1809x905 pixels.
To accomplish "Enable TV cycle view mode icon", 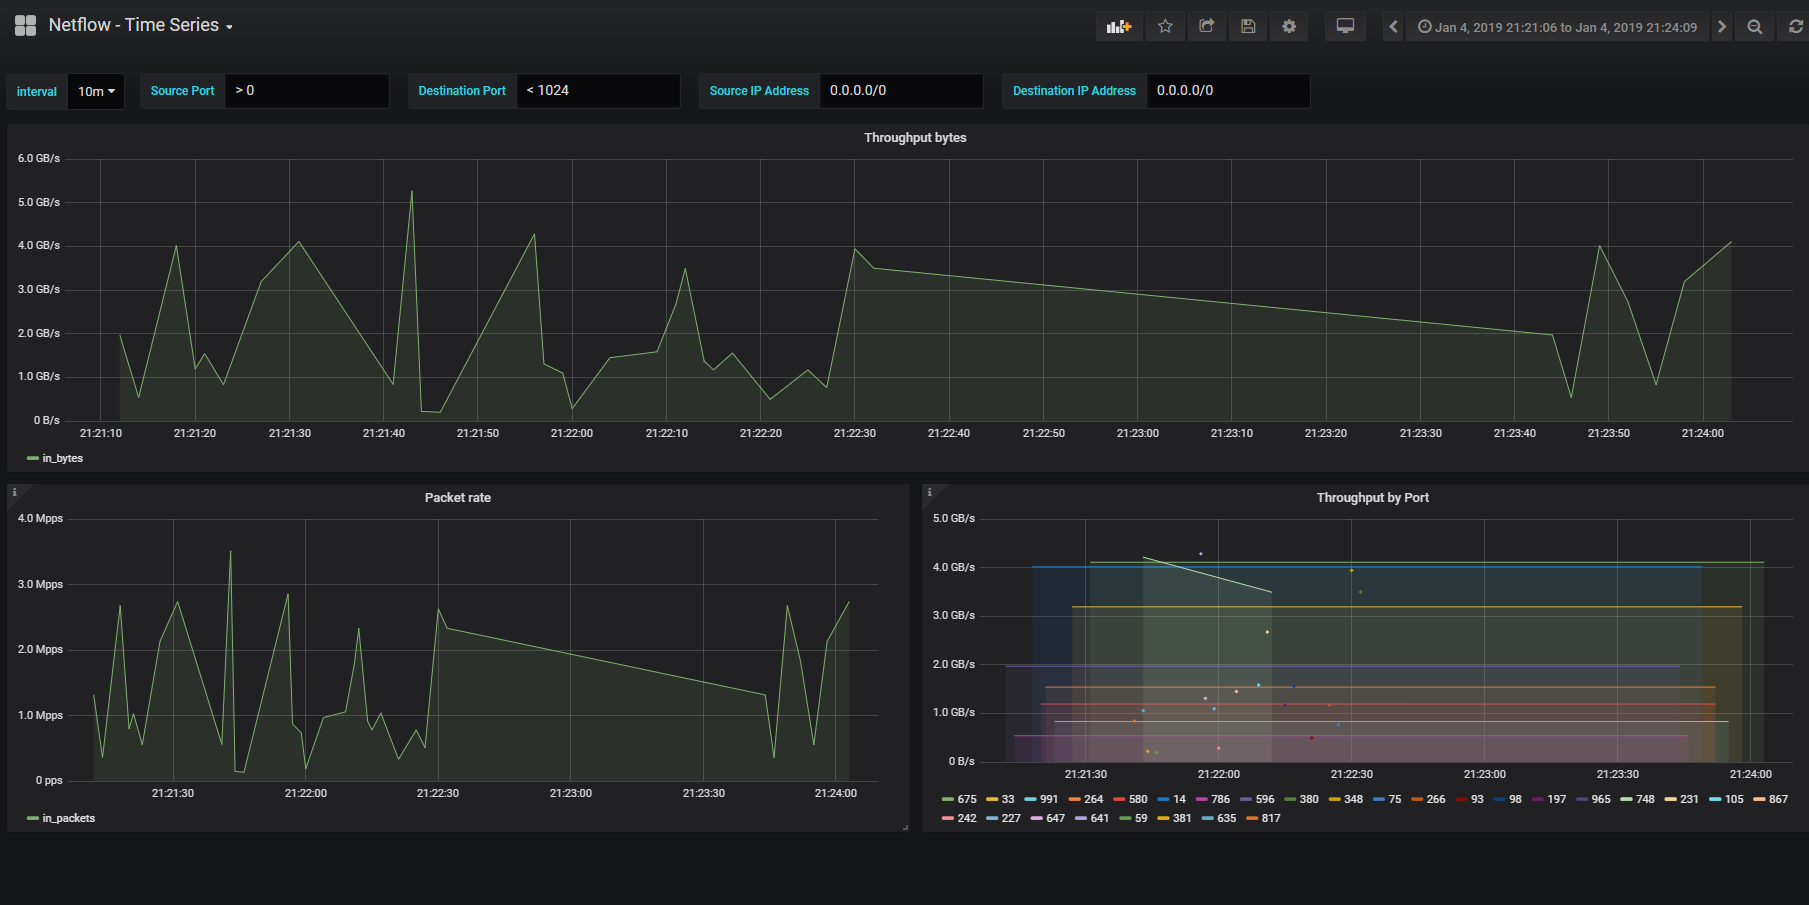I will click(x=1345, y=26).
